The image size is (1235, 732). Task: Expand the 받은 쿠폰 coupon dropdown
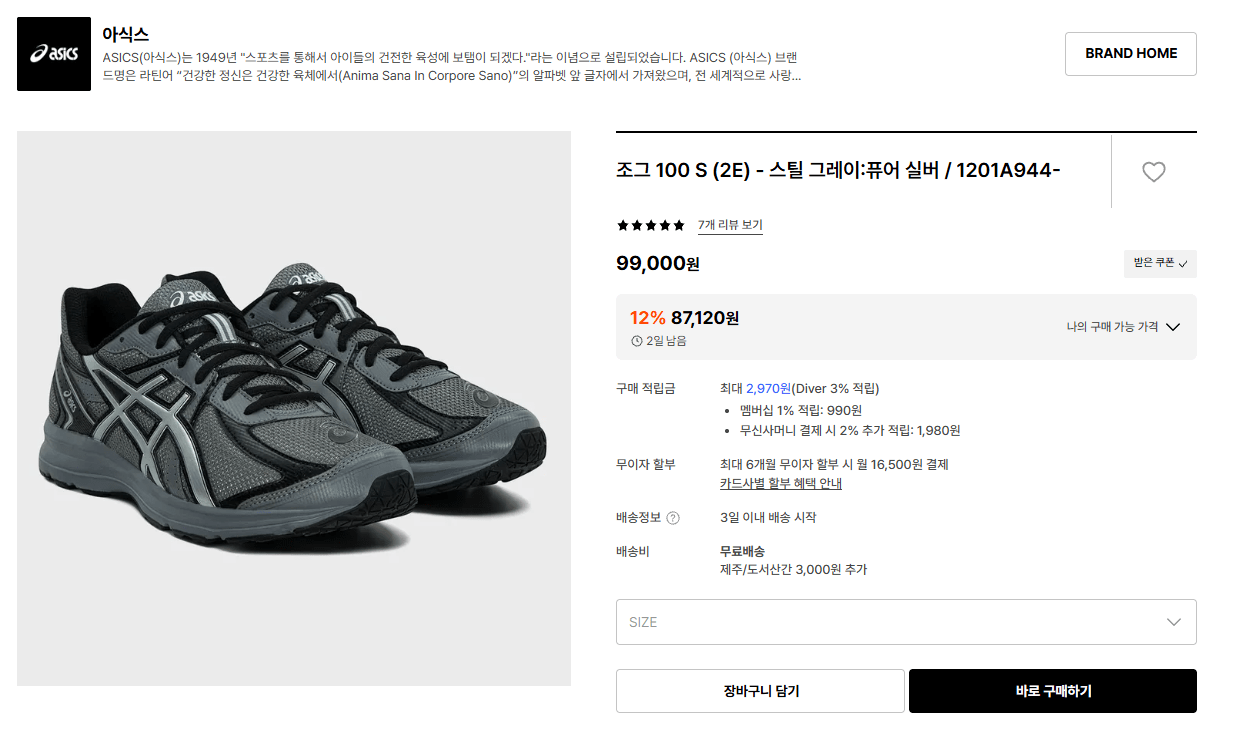pyautogui.click(x=1160, y=264)
